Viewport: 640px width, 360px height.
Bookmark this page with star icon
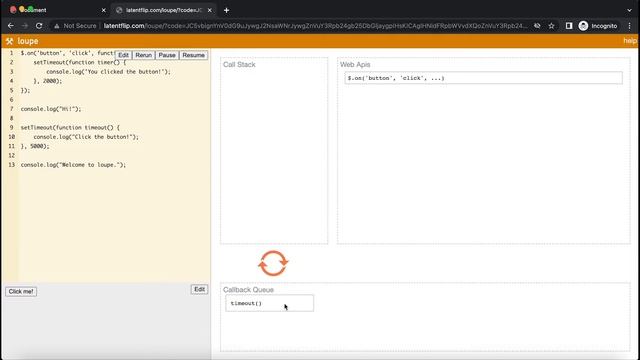click(551, 26)
